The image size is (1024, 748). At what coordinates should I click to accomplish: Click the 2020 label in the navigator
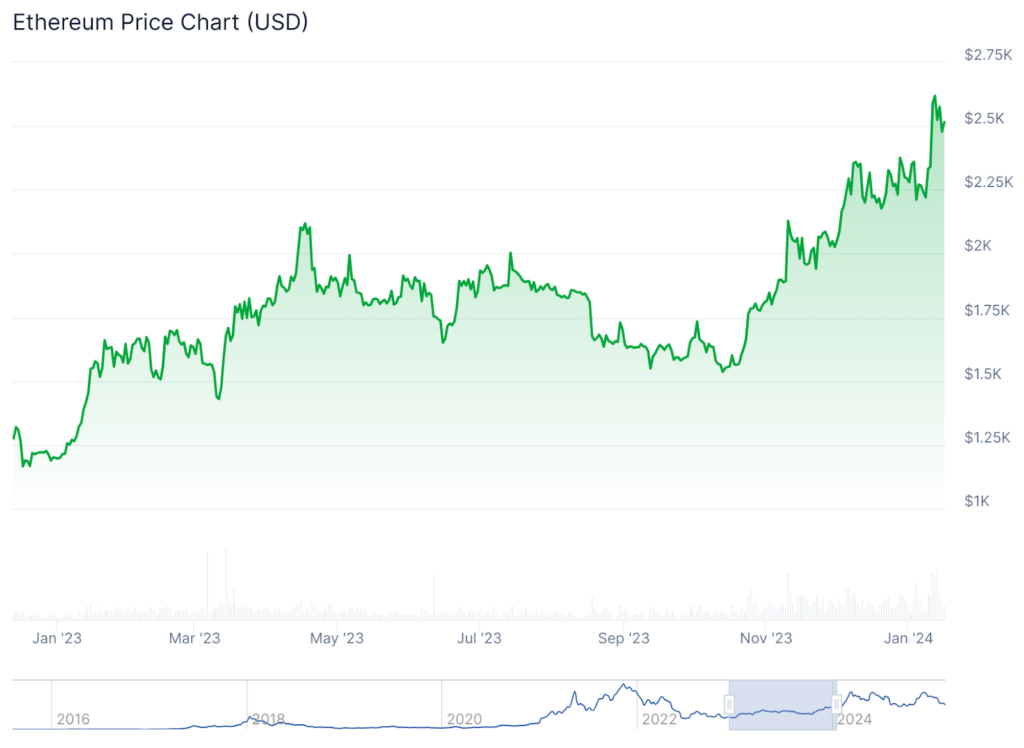pos(464,719)
